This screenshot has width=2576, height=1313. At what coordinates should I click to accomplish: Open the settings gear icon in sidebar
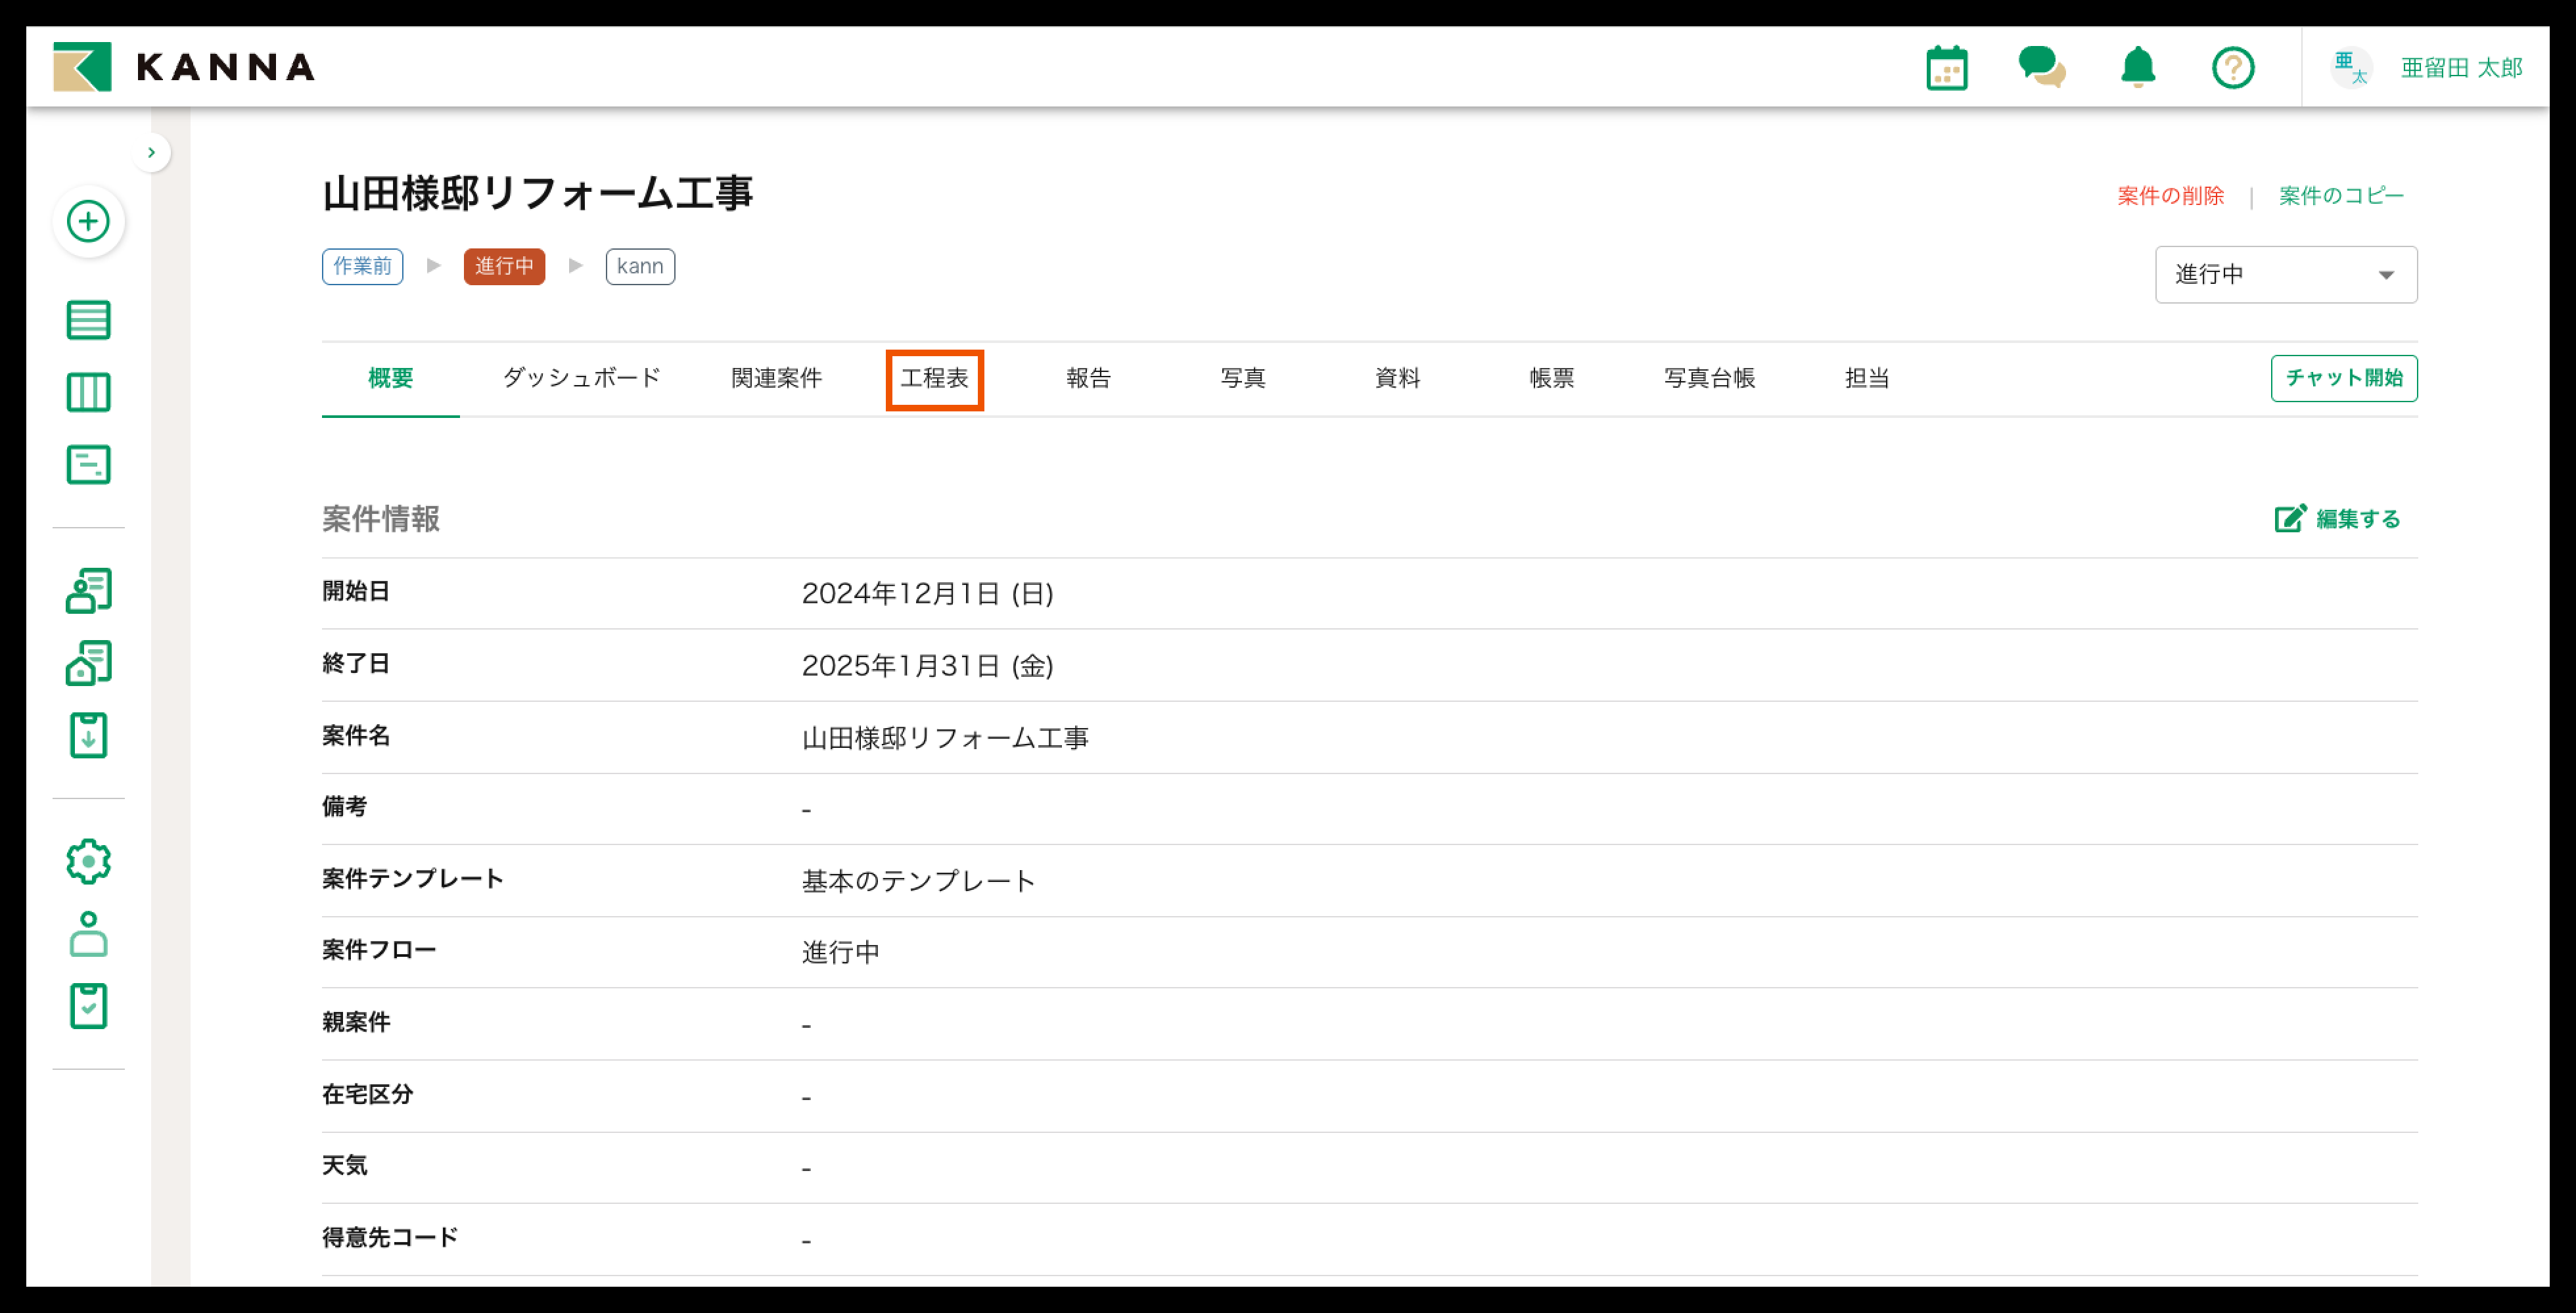pyautogui.click(x=88, y=861)
